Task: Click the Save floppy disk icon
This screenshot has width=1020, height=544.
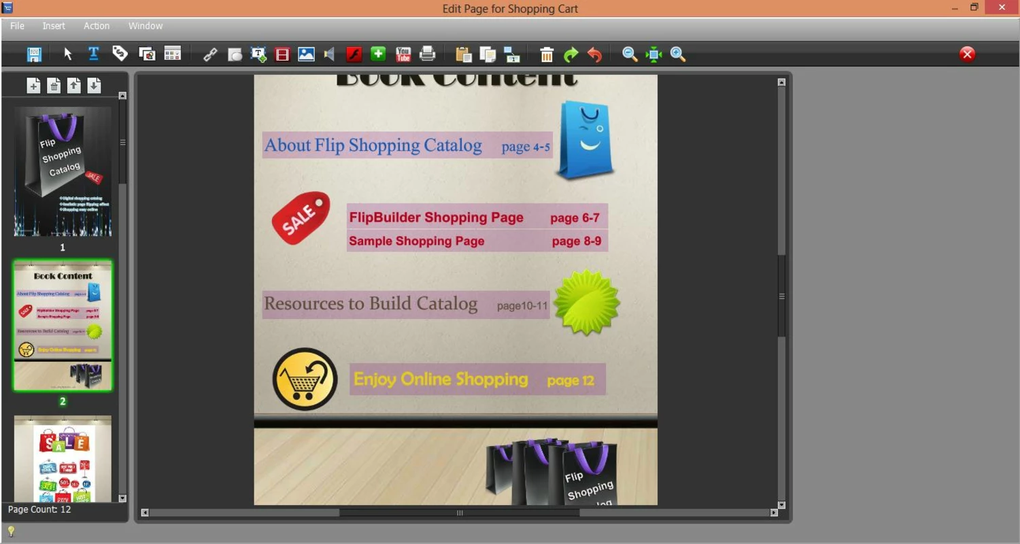Action: coord(34,54)
